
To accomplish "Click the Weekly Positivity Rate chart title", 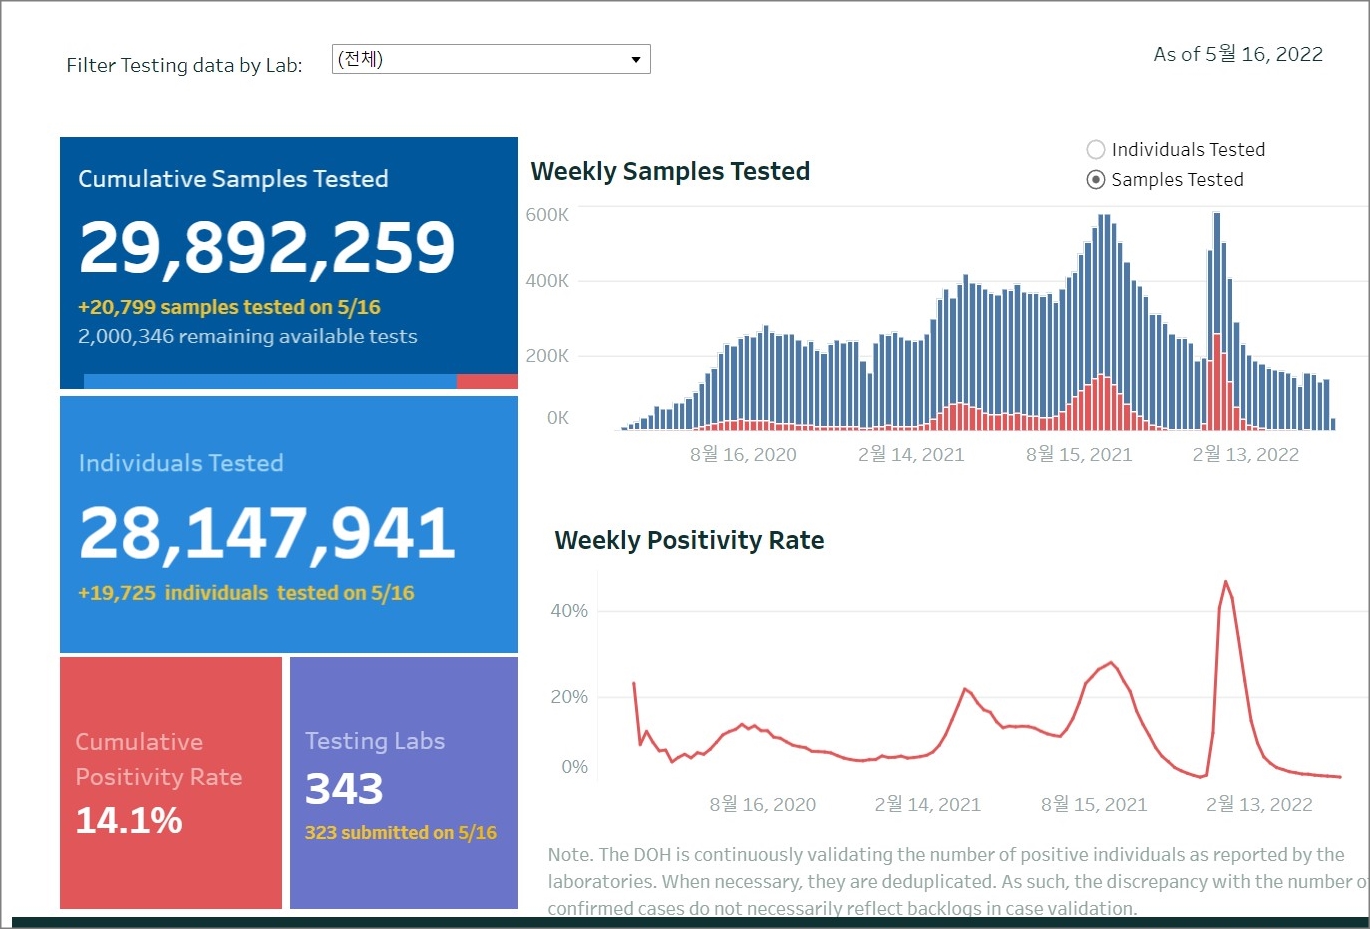I will click(689, 541).
